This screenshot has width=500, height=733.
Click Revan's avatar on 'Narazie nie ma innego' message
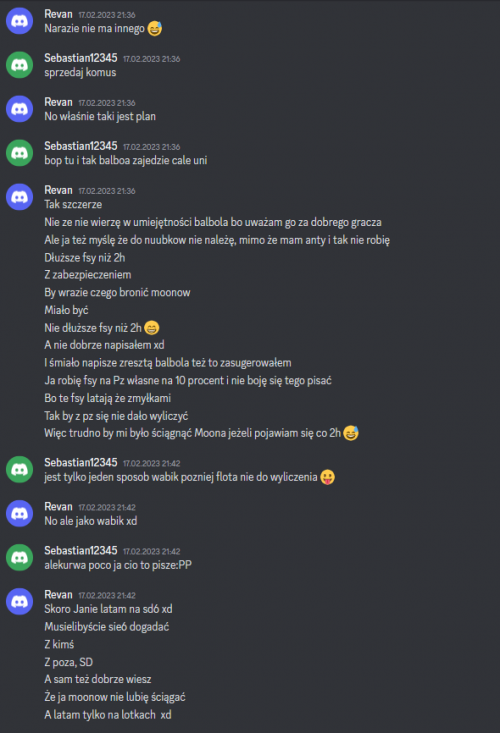pos(19,21)
